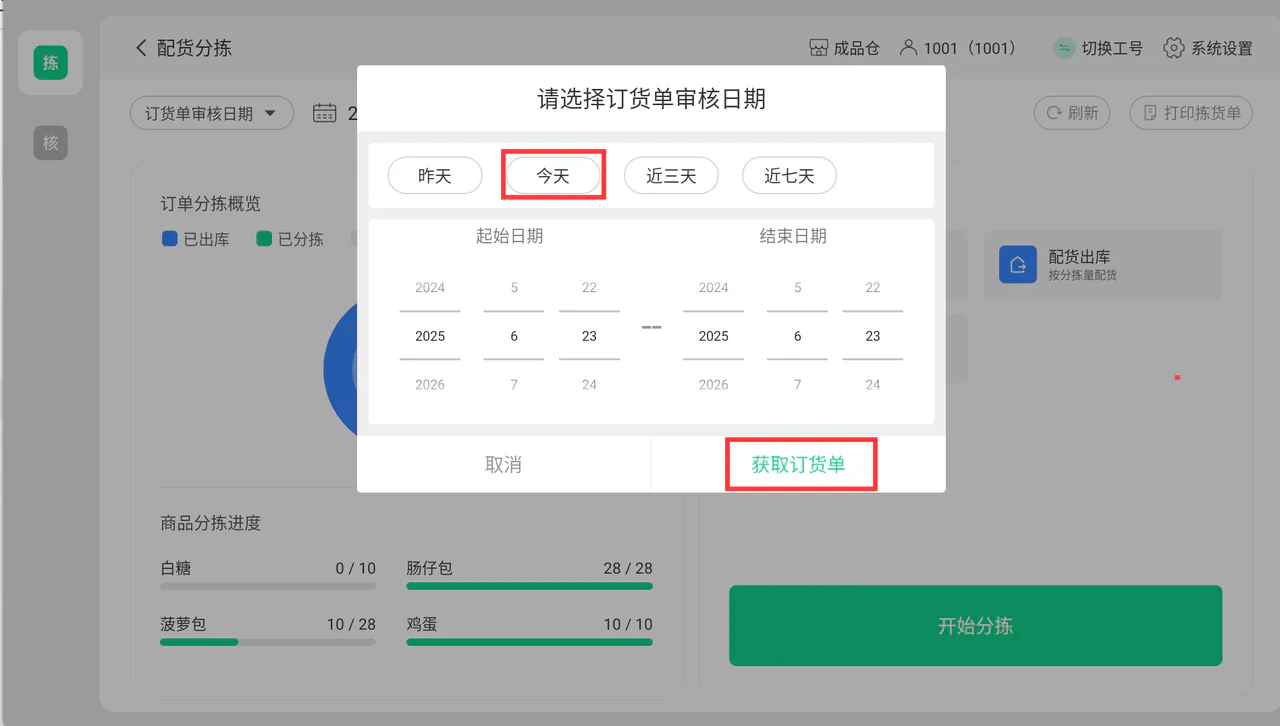Click the 配货出库 card

pos(1103,264)
